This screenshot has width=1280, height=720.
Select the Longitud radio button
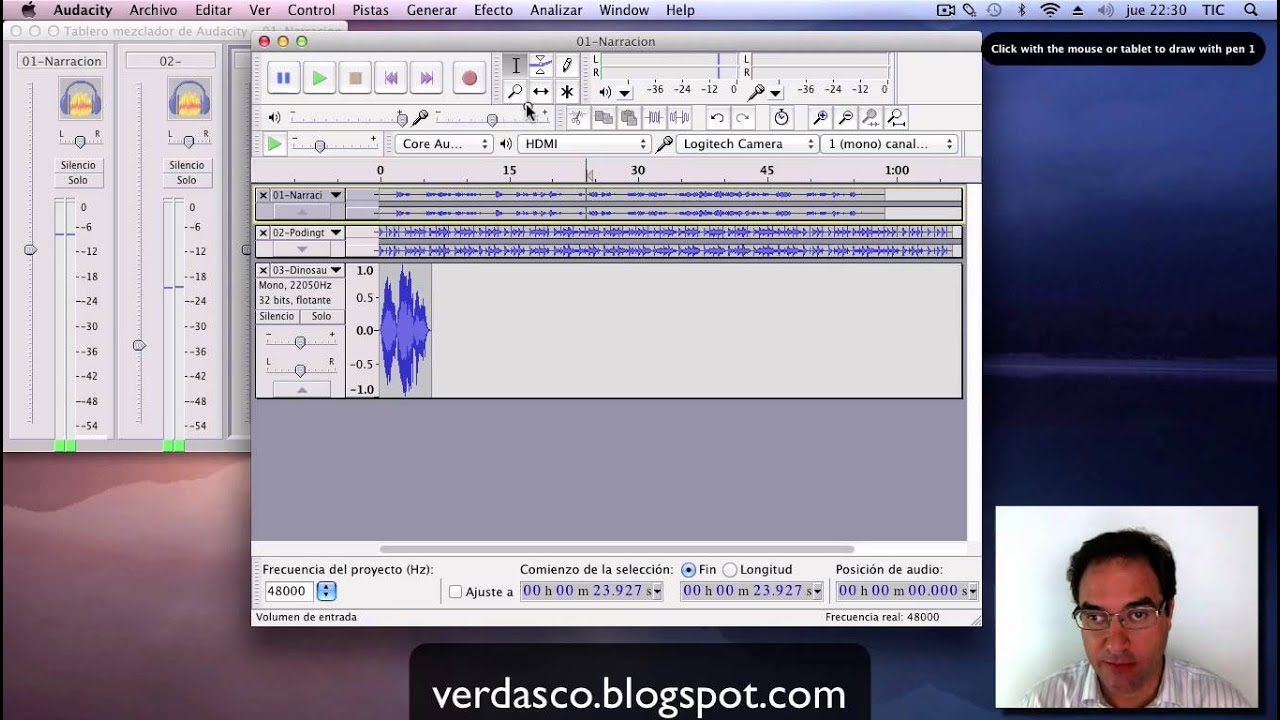729,570
